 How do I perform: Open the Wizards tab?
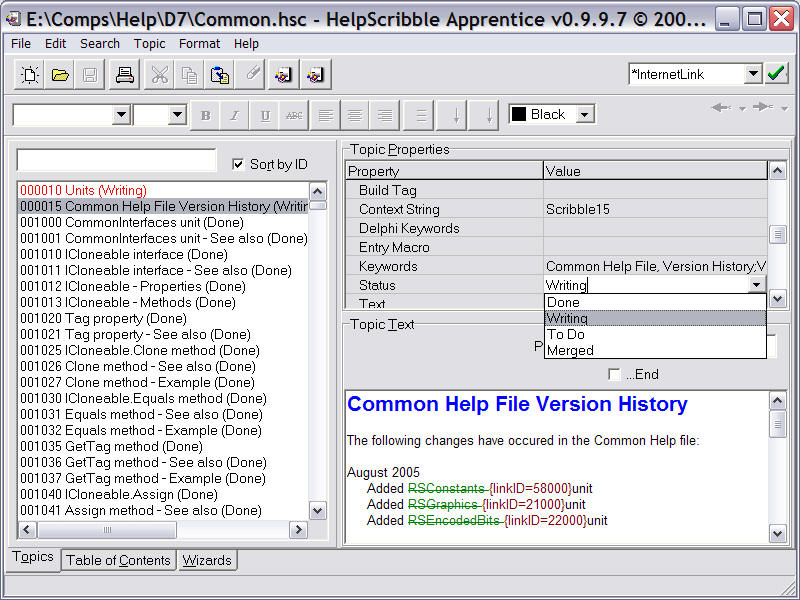click(x=207, y=560)
